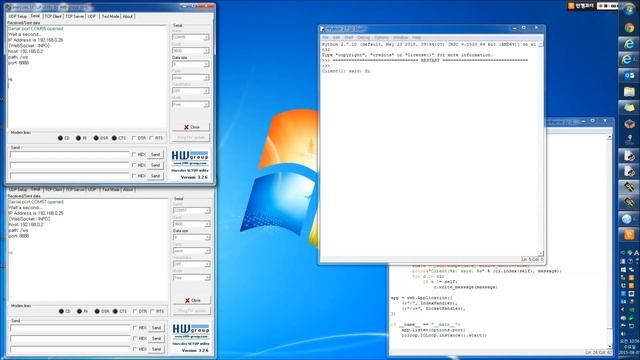Image resolution: width=640 pixels, height=360 pixels.
Task: Open Debug menu in Python Shell
Action: pos(363,38)
